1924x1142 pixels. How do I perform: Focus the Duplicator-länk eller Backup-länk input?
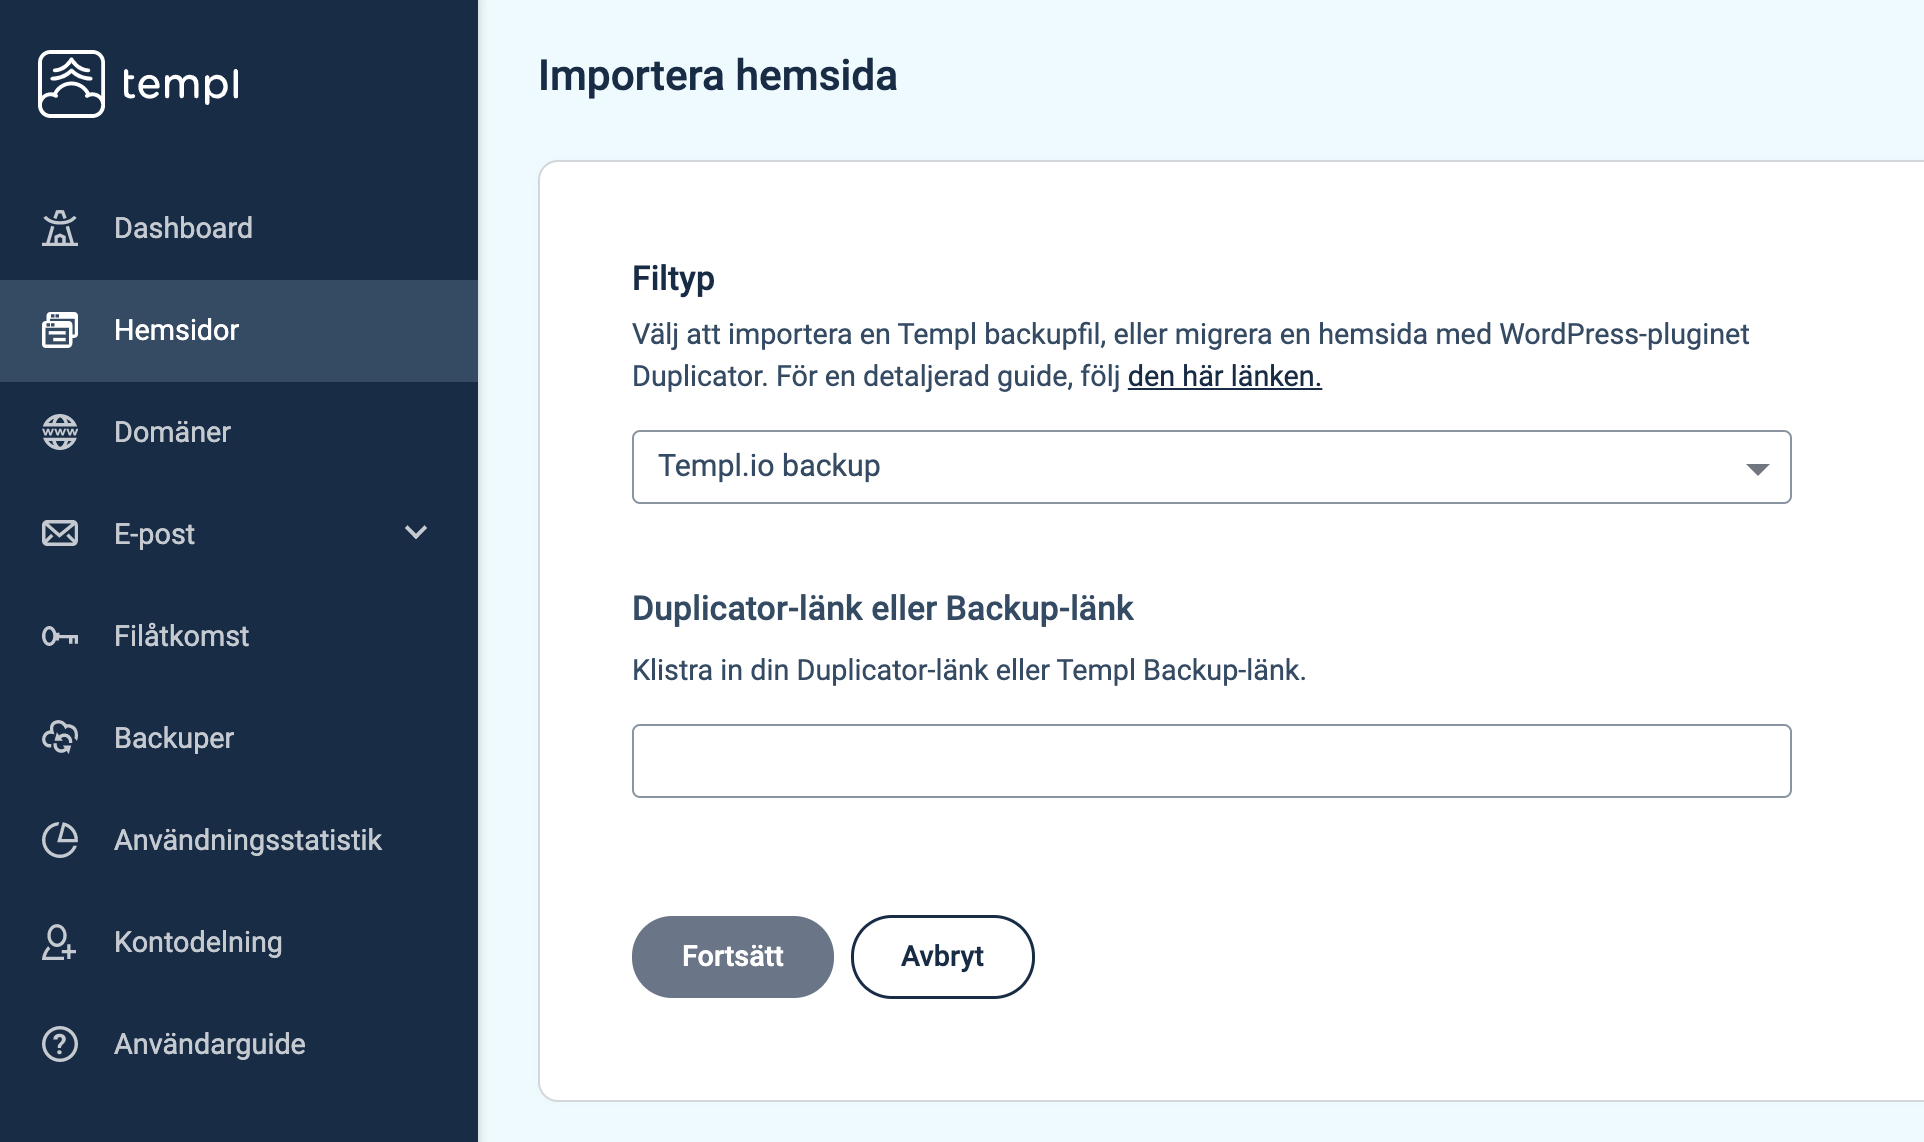point(1211,761)
